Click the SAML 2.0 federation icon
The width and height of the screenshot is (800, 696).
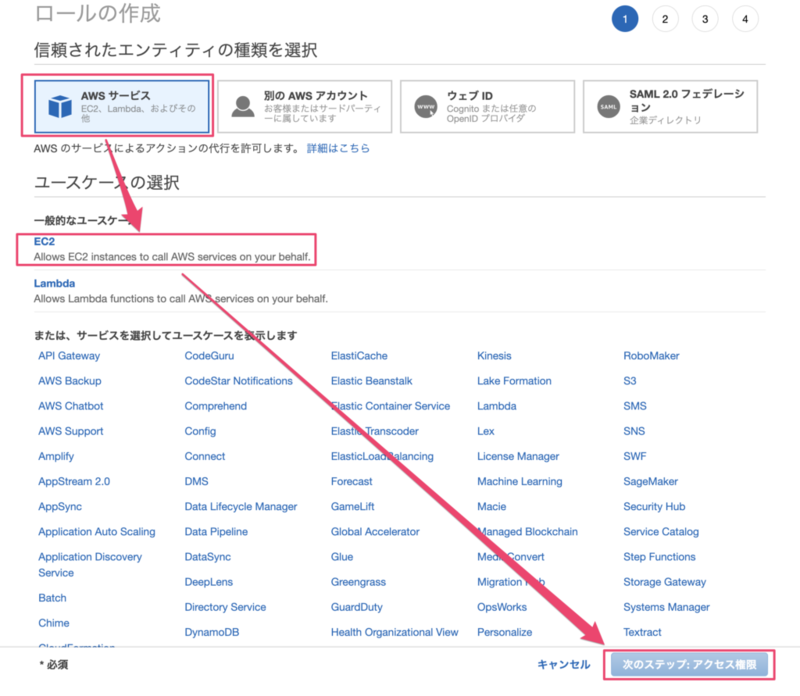coord(608,107)
